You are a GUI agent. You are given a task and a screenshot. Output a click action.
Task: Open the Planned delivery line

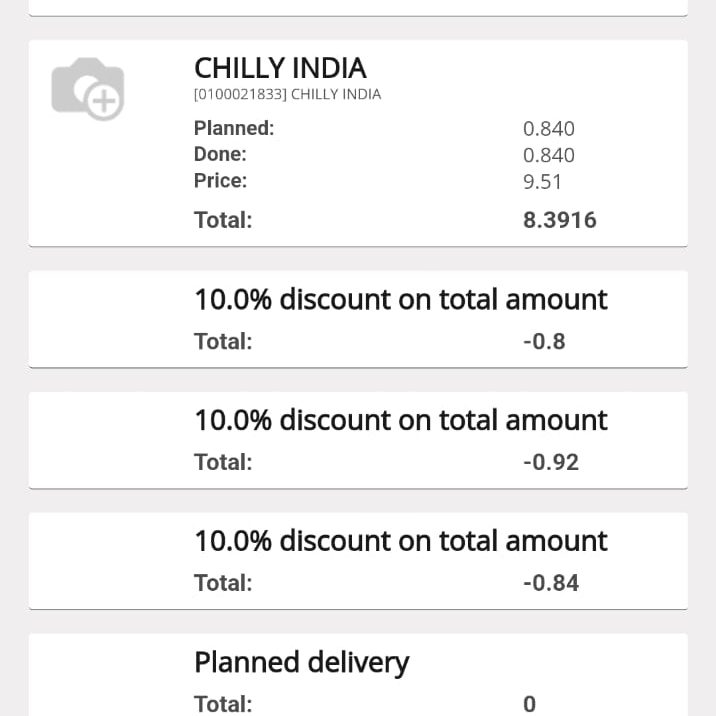click(x=301, y=662)
